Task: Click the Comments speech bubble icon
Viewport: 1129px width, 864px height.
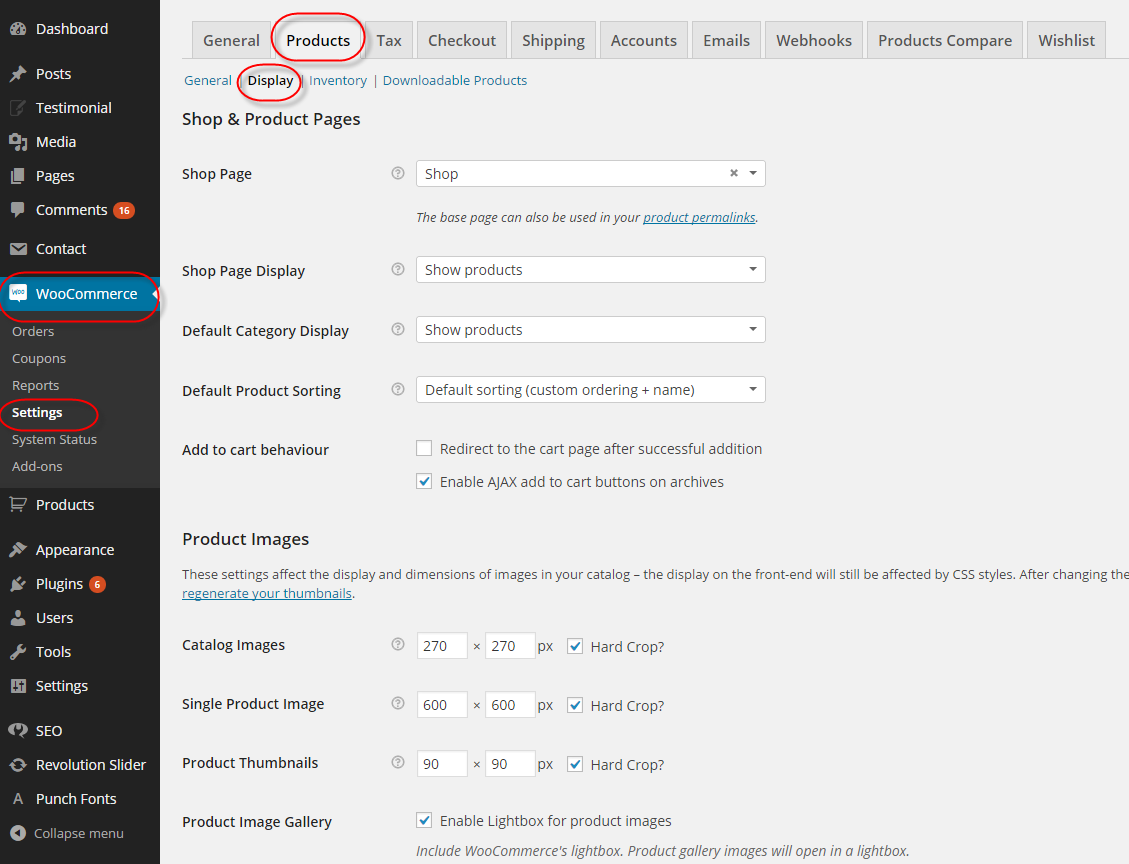Action: (18, 210)
